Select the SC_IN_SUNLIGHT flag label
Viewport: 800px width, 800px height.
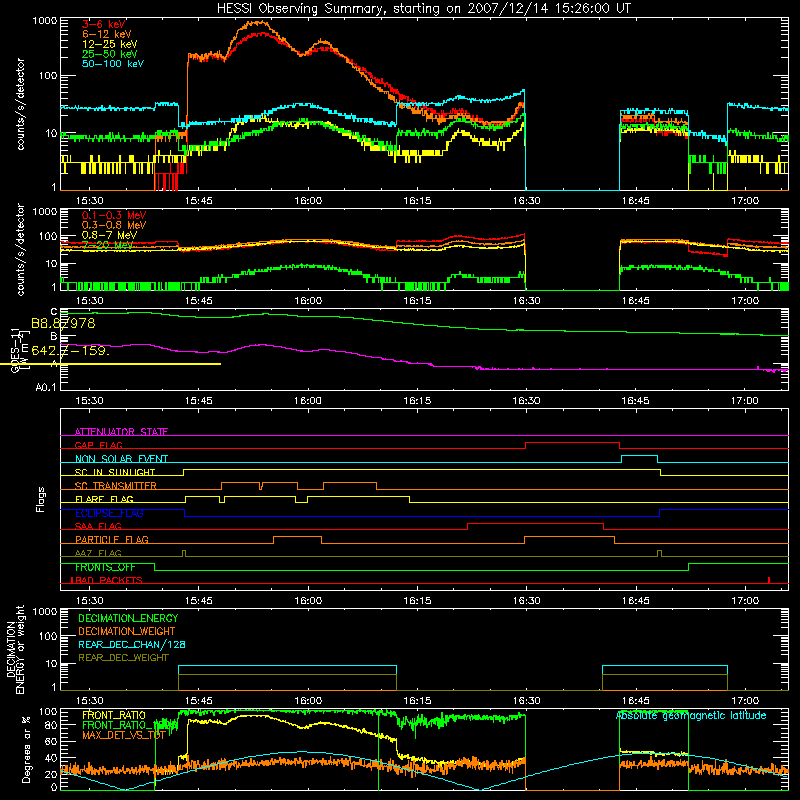tap(115, 472)
